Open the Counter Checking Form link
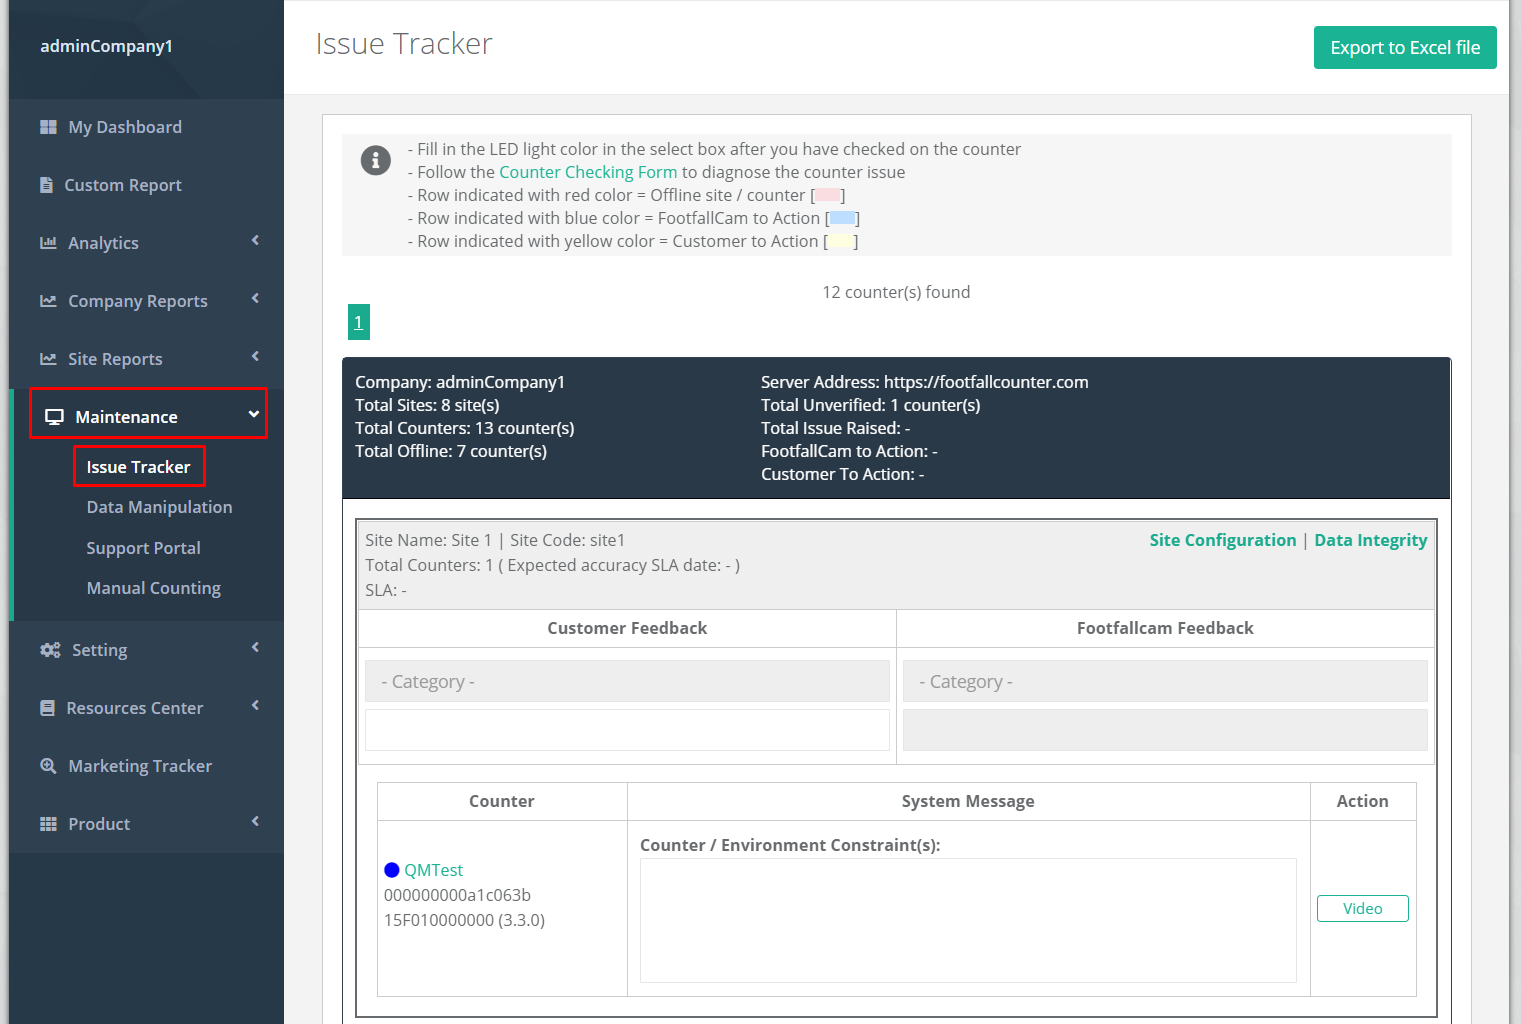Image resolution: width=1521 pixels, height=1024 pixels. 588,171
